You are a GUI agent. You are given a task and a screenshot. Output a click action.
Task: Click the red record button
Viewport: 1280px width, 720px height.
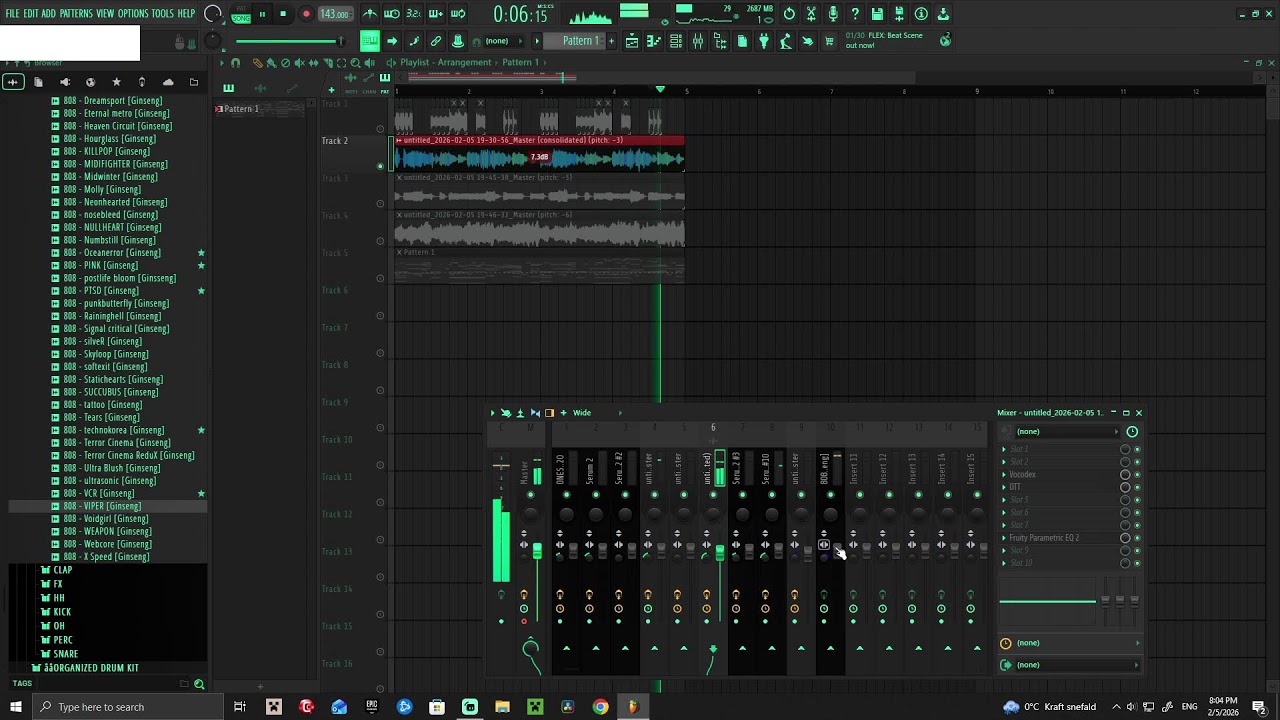pos(306,15)
